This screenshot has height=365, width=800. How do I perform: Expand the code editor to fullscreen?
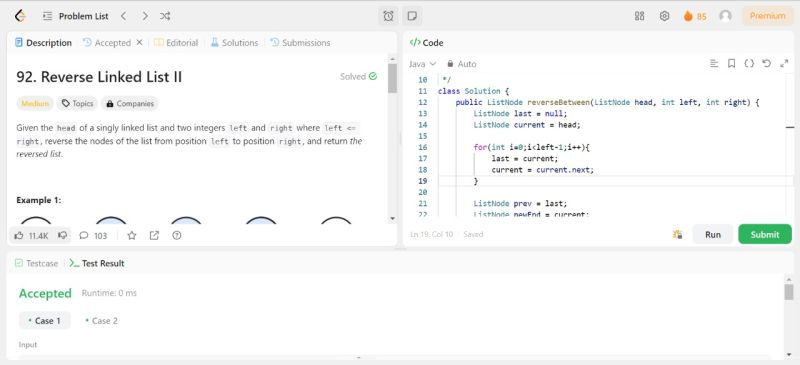[x=784, y=63]
